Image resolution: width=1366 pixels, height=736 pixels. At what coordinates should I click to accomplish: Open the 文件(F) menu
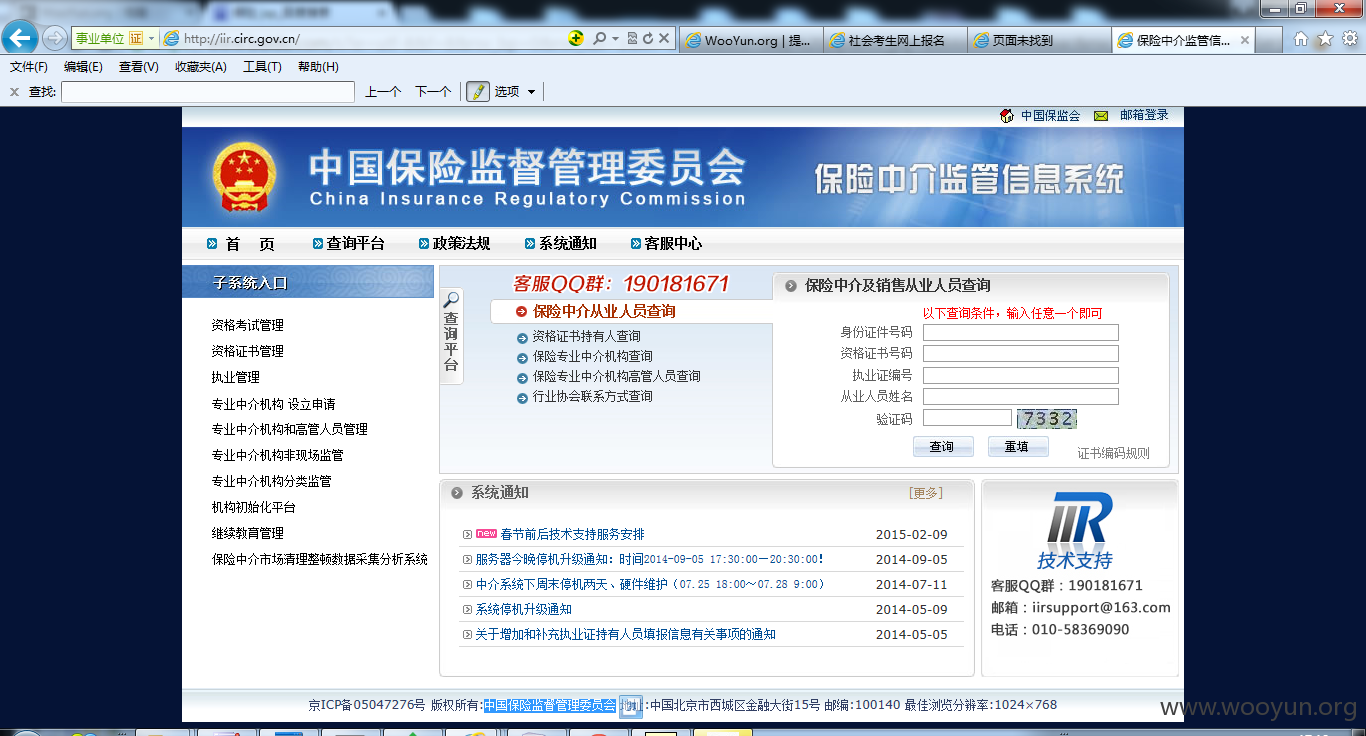[29, 67]
